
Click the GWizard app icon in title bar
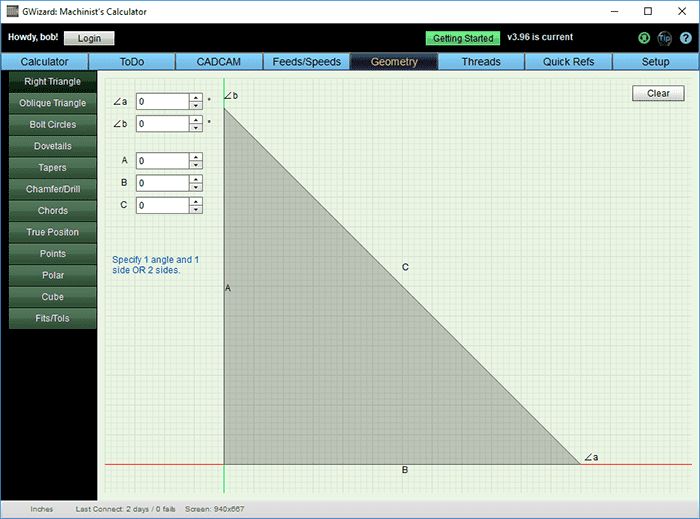click(12, 11)
